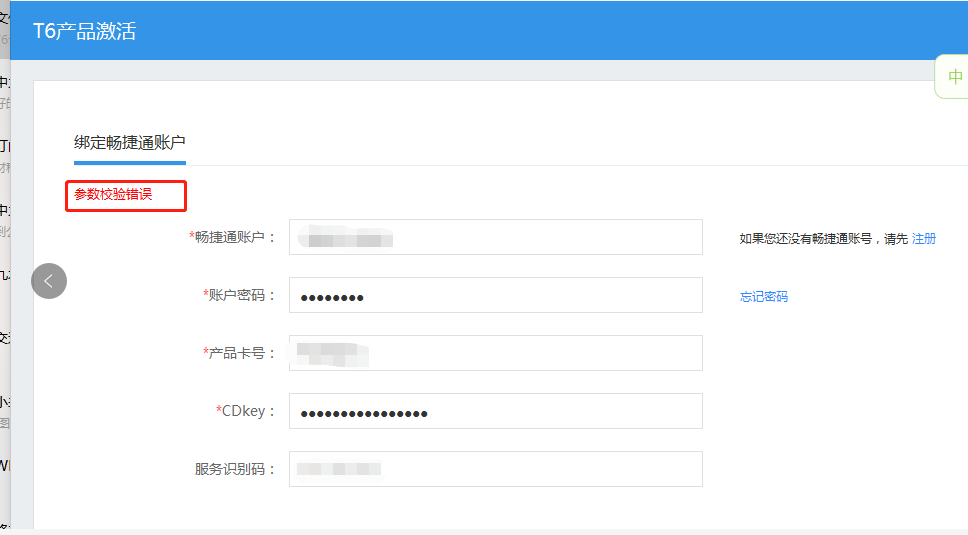The height and width of the screenshot is (535, 968).
Task: Click the 产品卡号 input field
Action: click(496, 353)
